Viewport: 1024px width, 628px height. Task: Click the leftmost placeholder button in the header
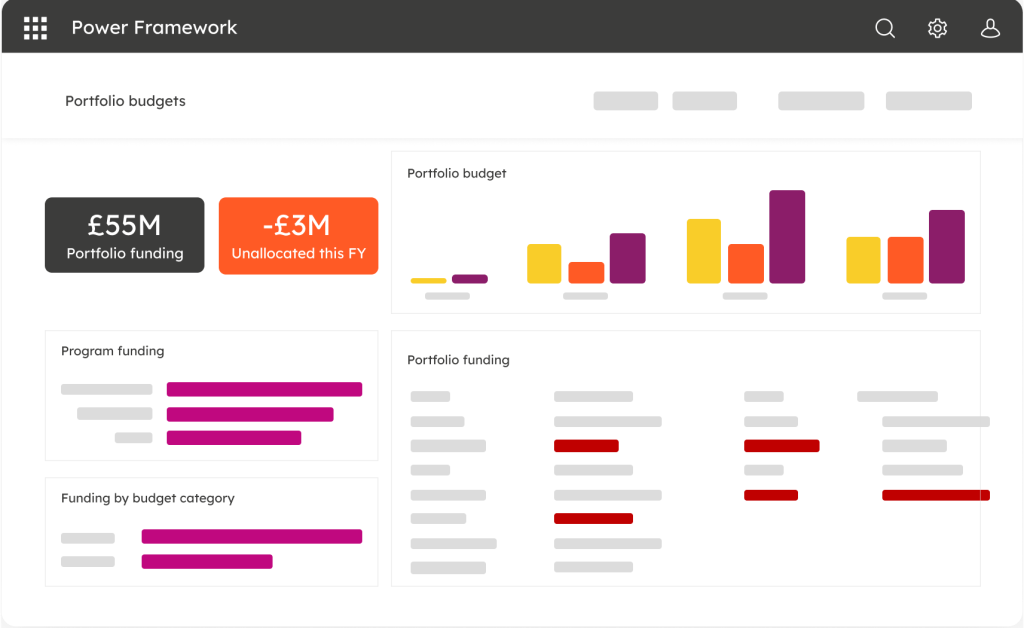[x=625, y=101]
